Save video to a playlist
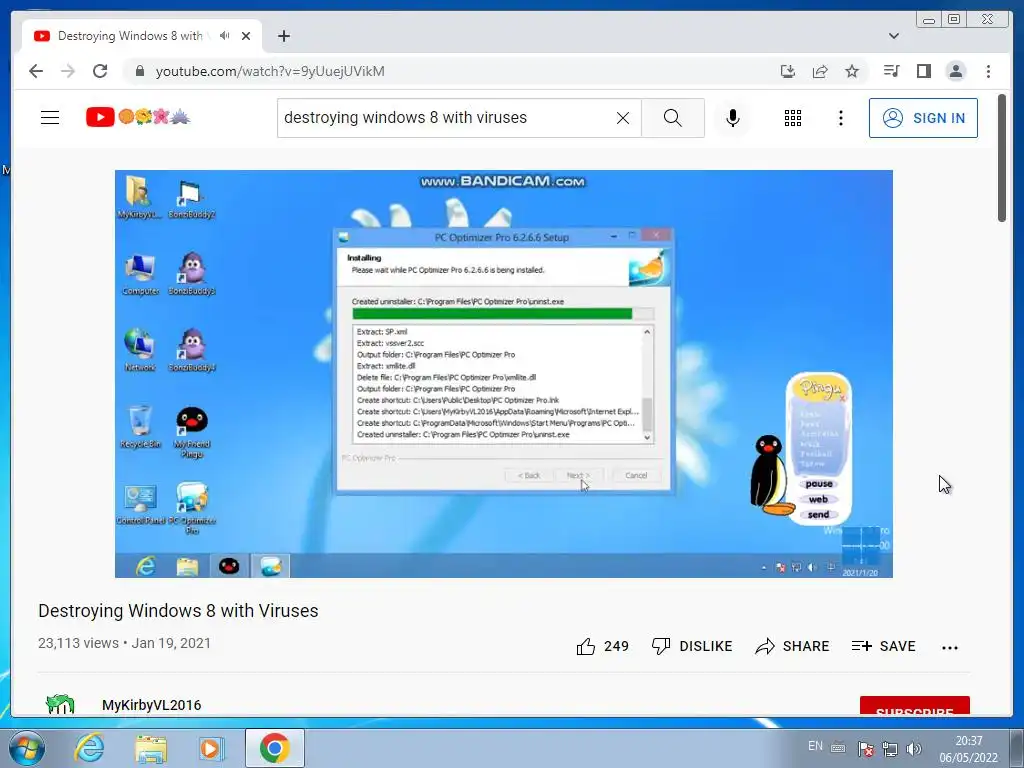Viewport: 1024px width, 768px height. click(x=884, y=647)
